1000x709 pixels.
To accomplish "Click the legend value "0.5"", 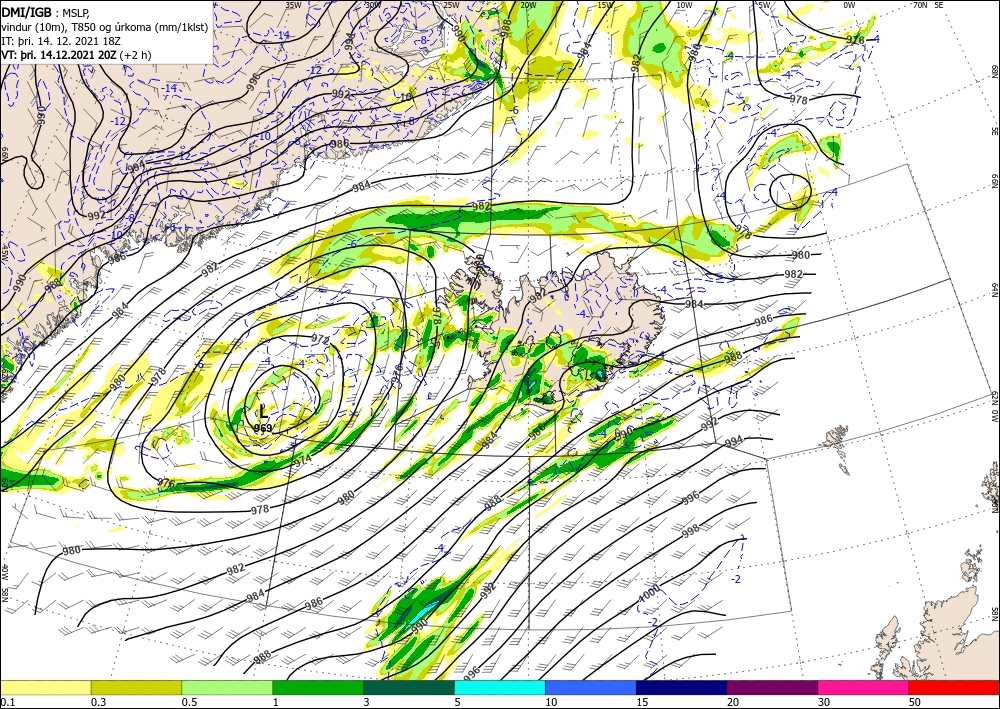I will (x=189, y=702).
